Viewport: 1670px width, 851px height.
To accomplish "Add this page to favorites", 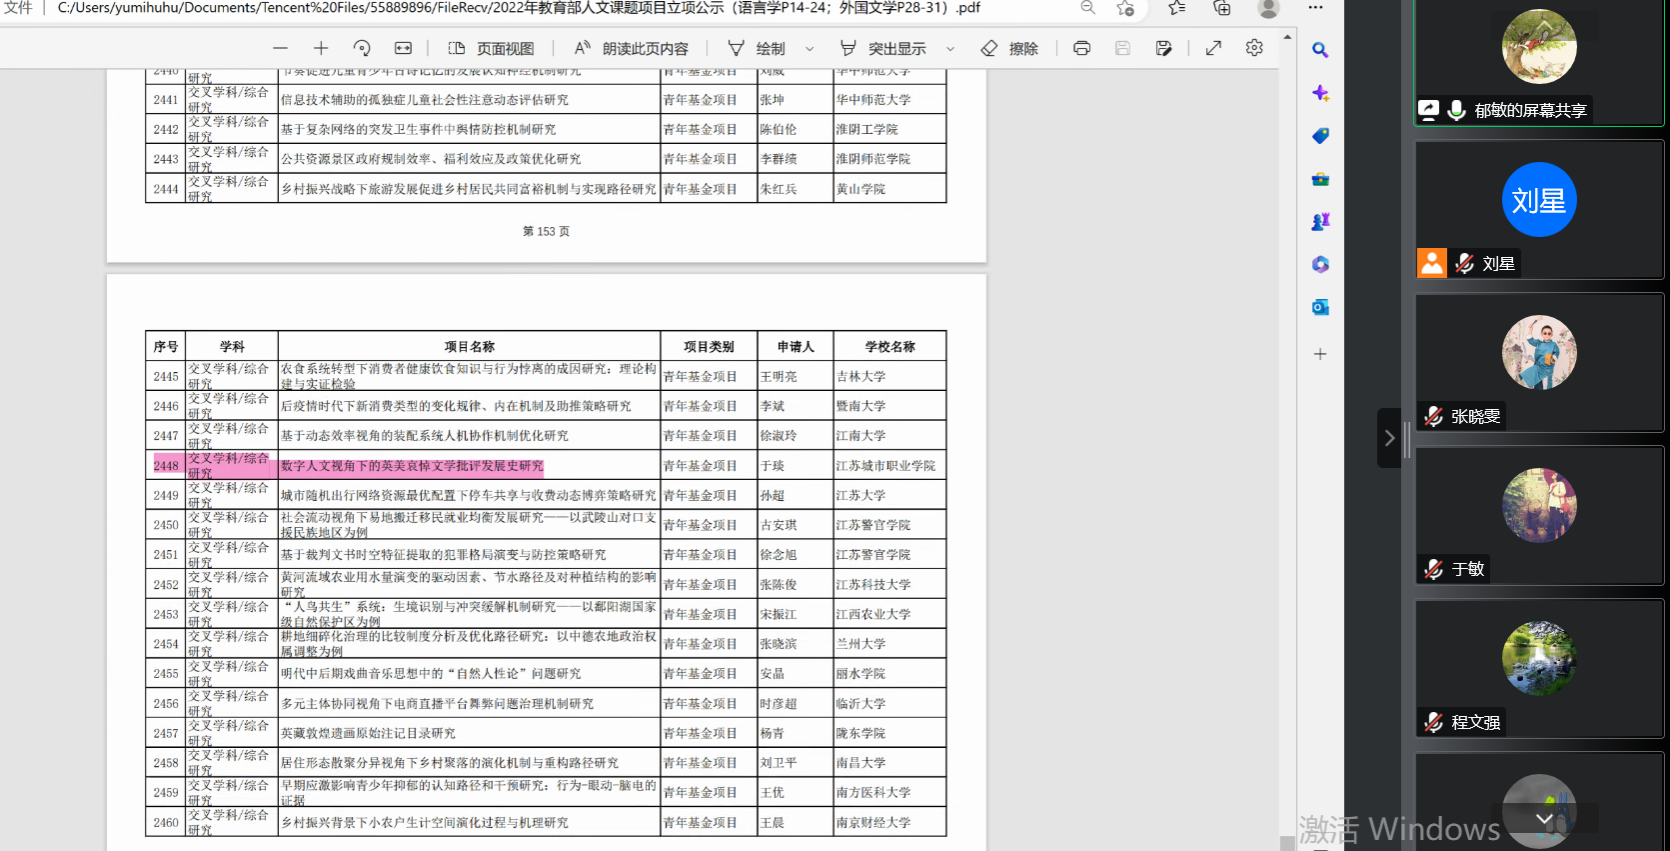I will (1126, 8).
